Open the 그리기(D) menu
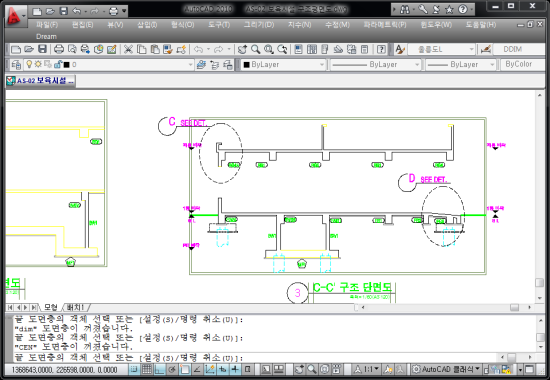The width and height of the screenshot is (550, 380). pos(259,25)
